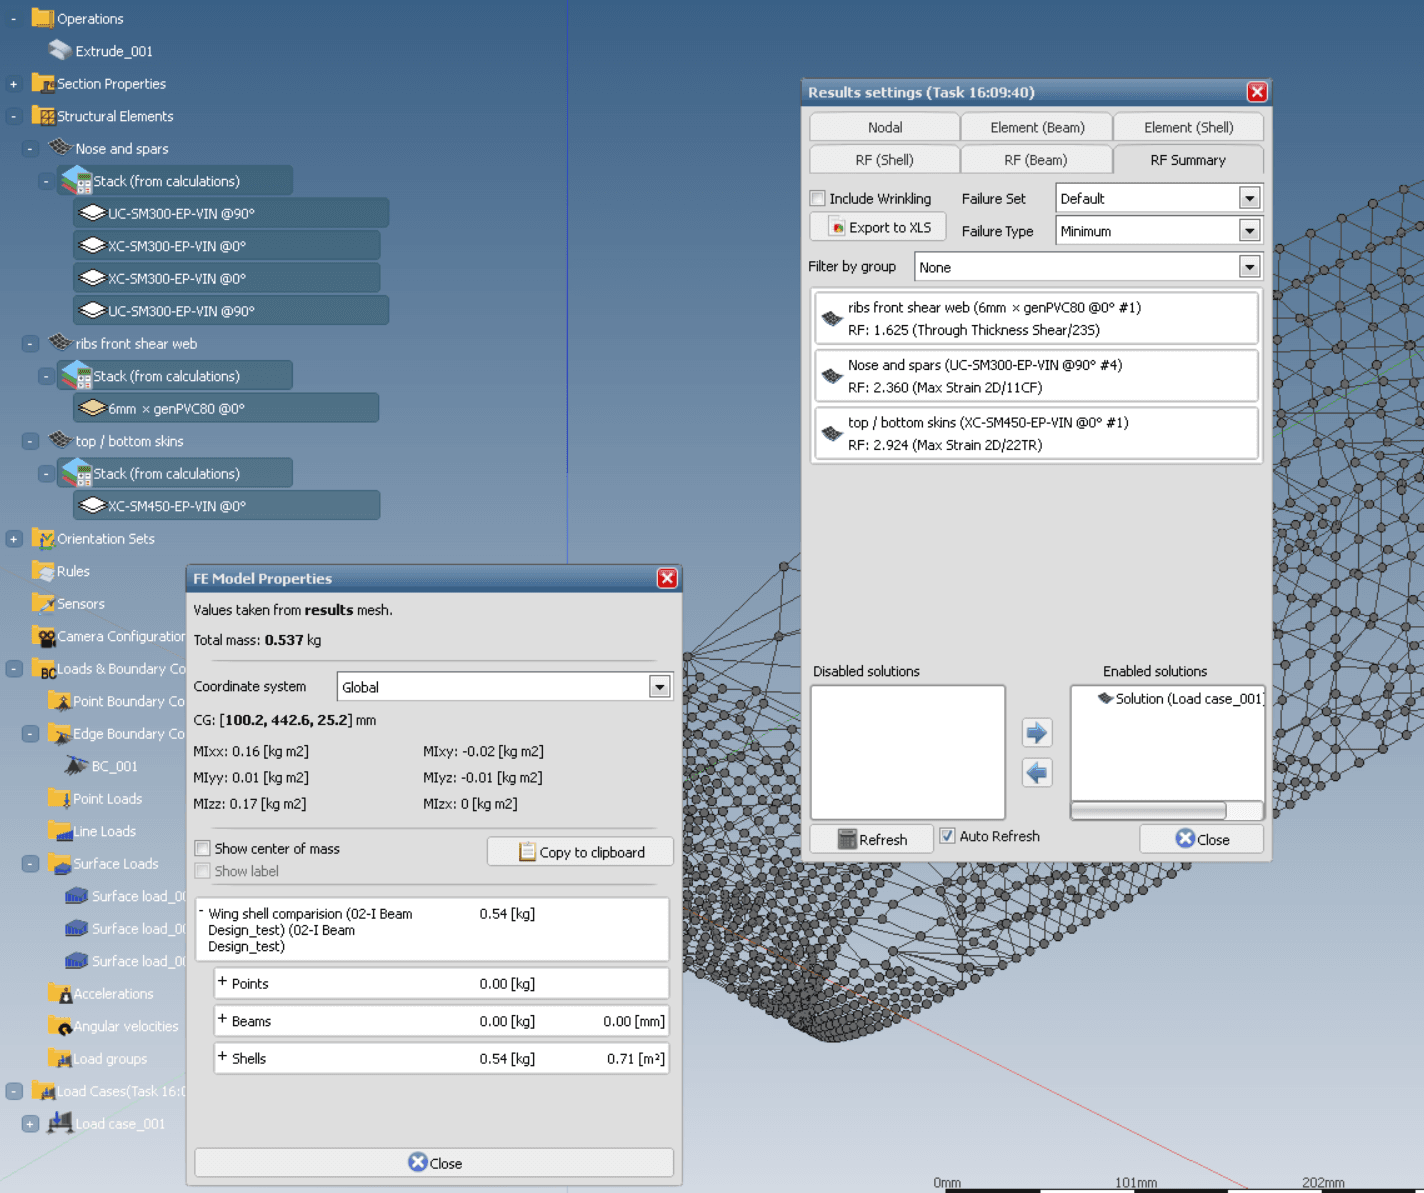
Task: Toggle the Auto Refresh checkbox
Action: [947, 836]
